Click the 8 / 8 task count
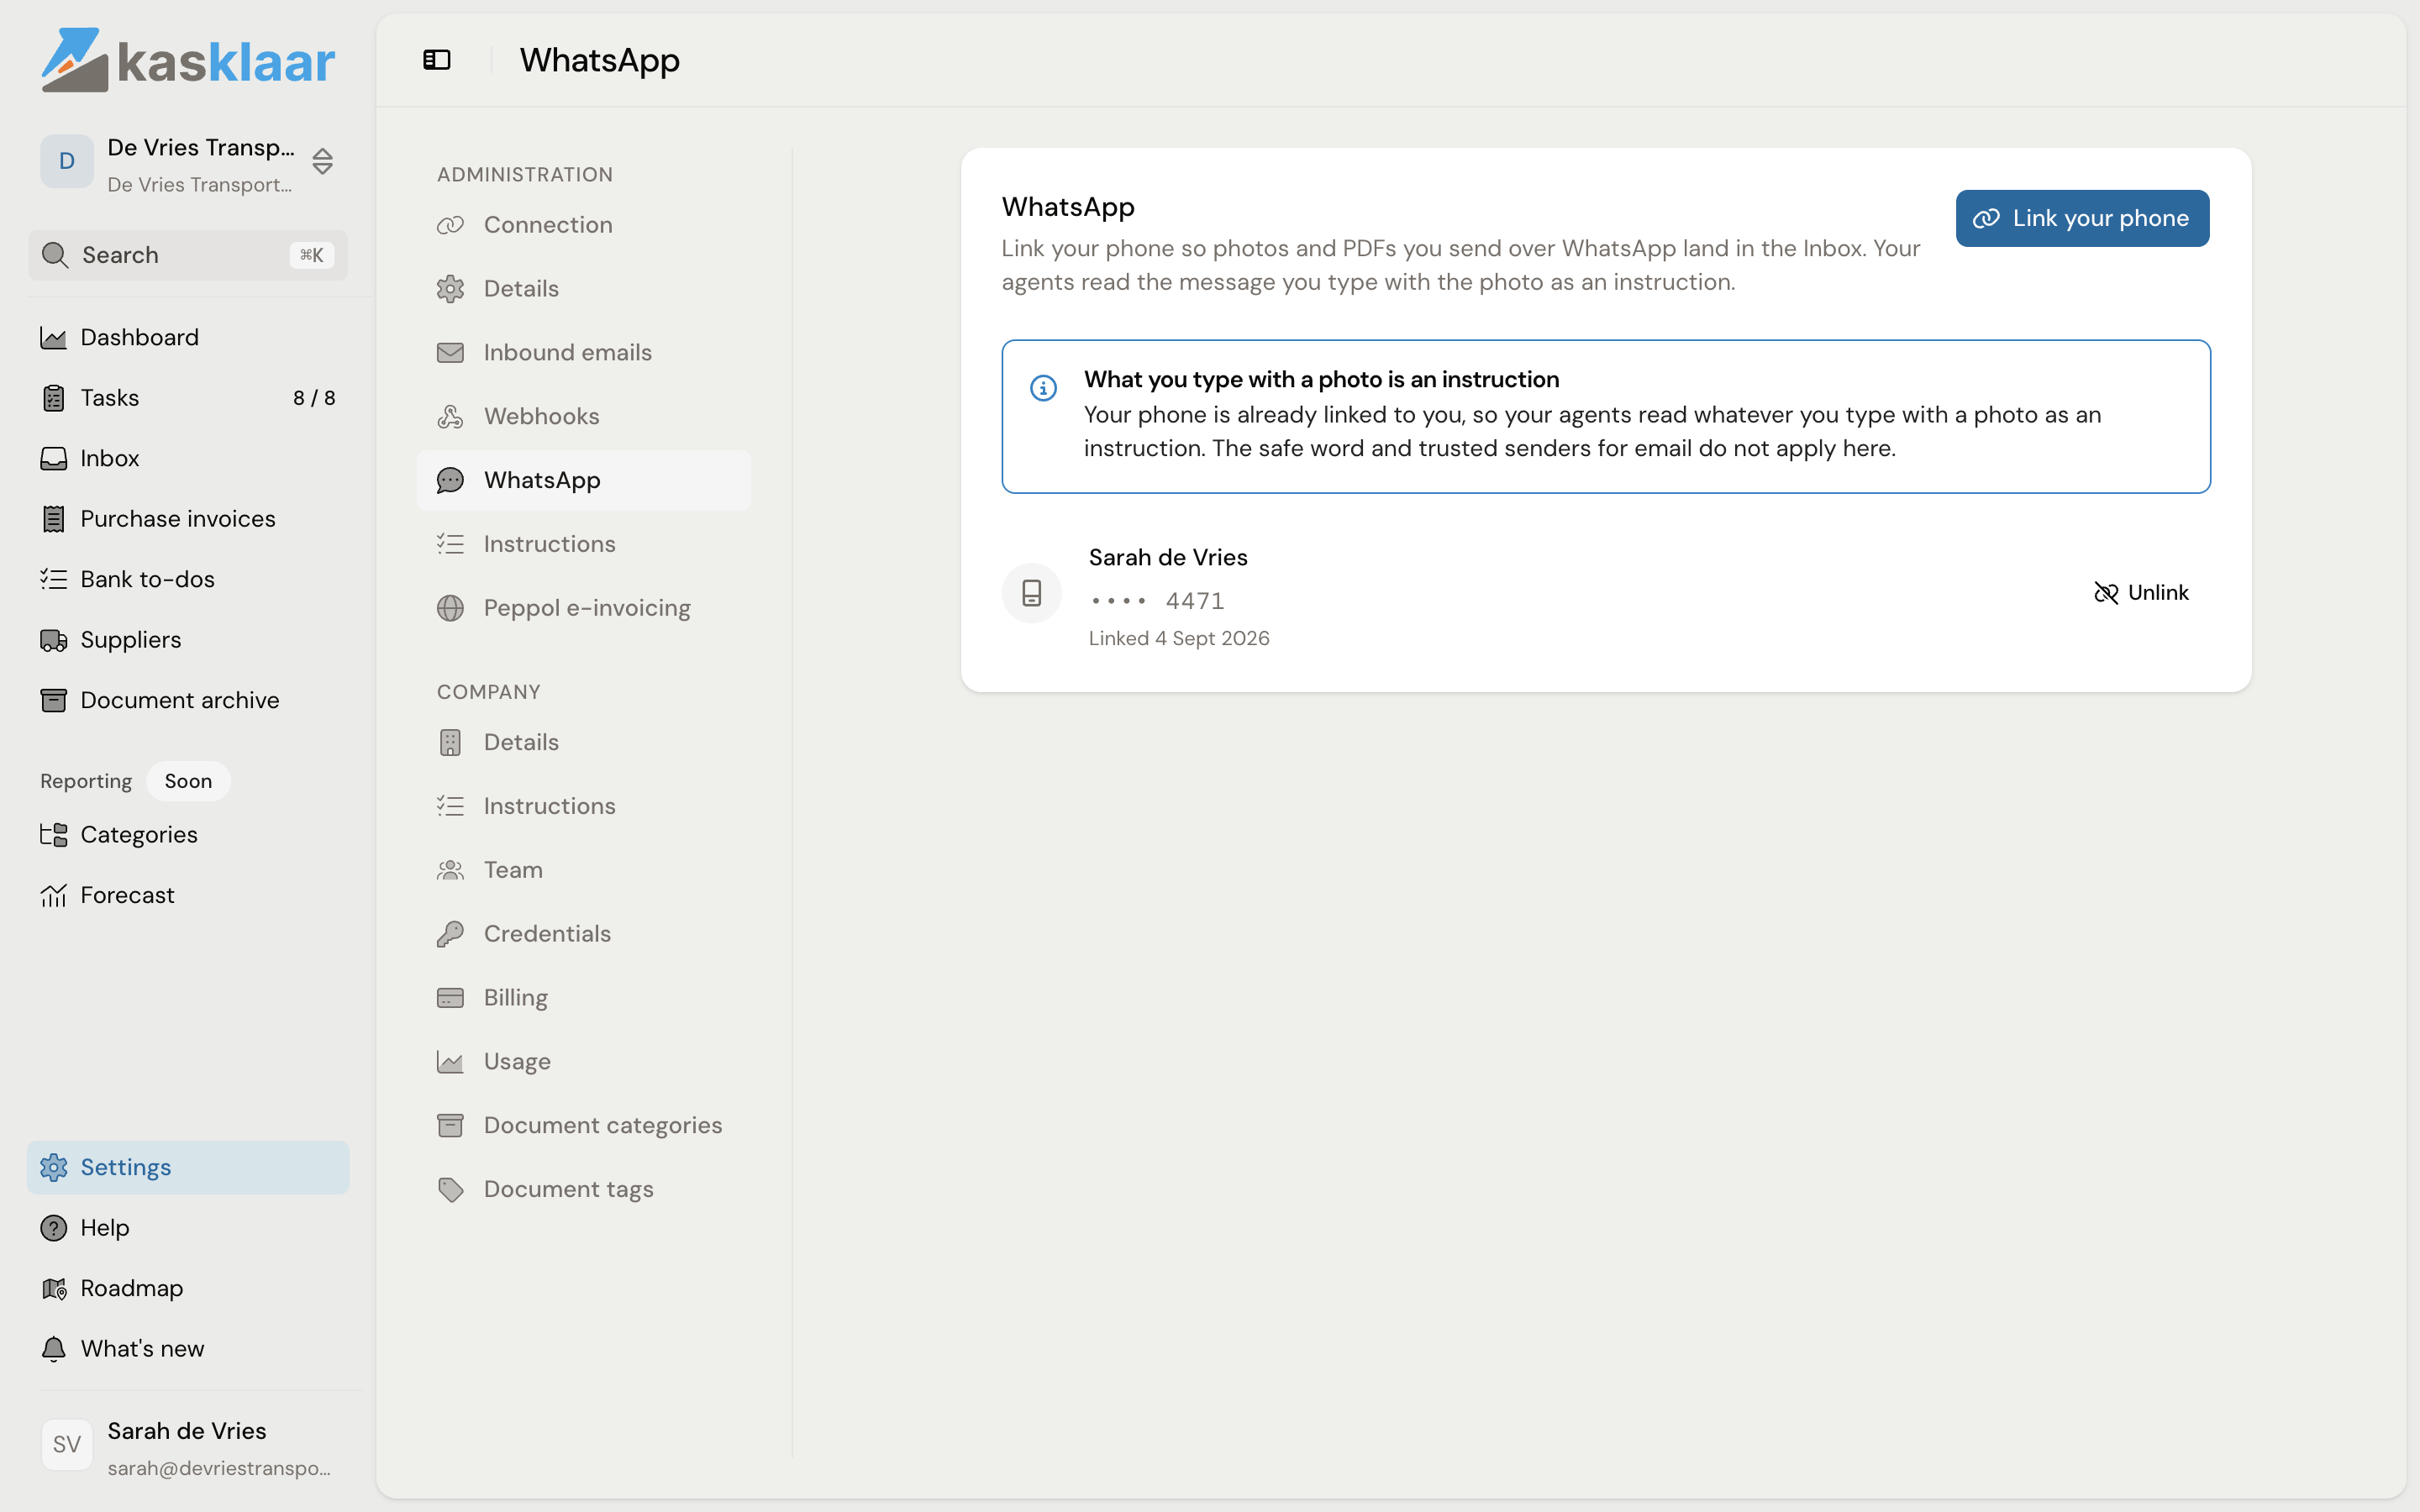Viewport: 2420px width, 1512px height. coord(314,398)
